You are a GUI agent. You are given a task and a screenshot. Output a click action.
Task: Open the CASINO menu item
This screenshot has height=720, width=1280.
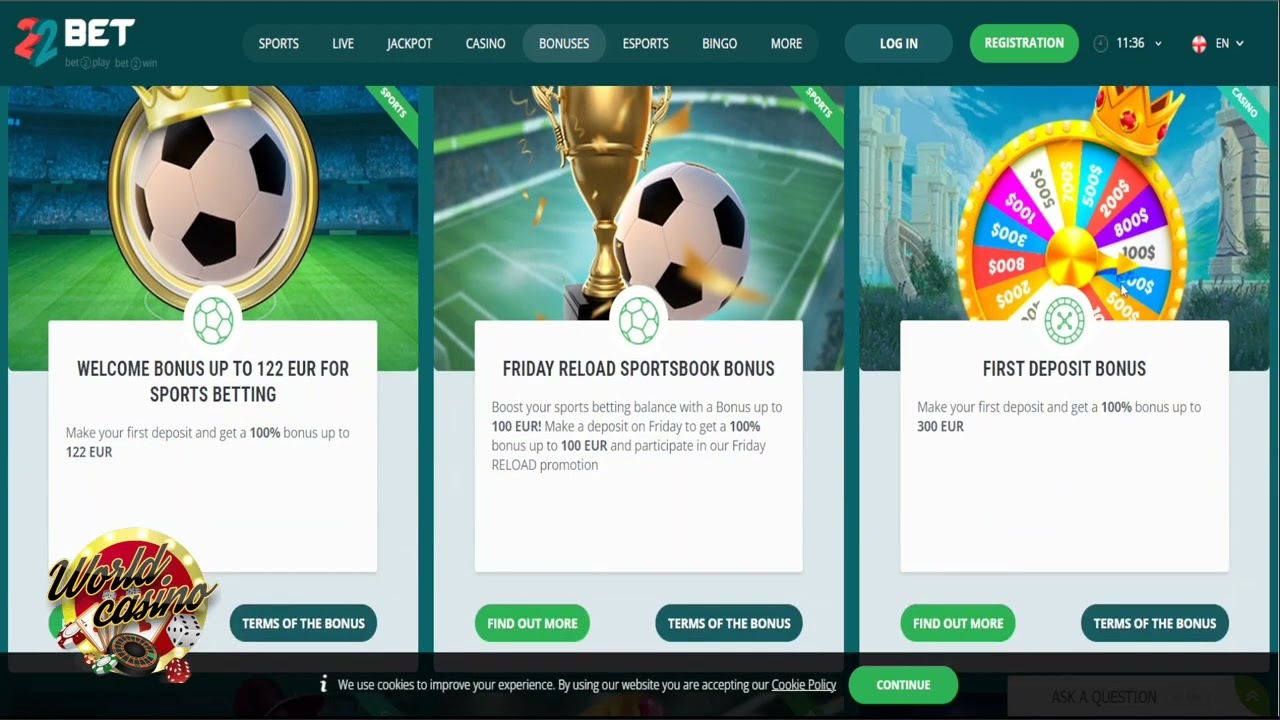pyautogui.click(x=485, y=44)
